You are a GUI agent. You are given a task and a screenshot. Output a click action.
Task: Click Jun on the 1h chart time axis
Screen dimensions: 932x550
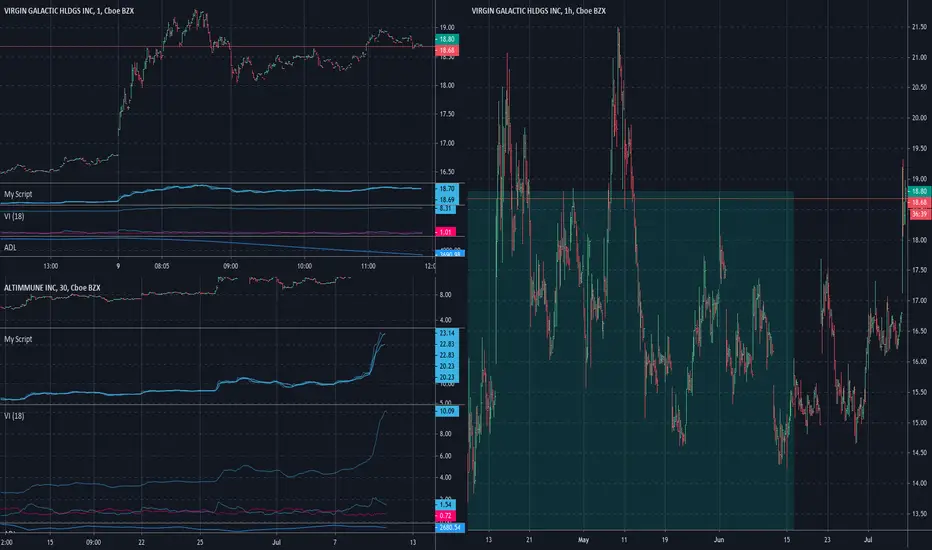[x=719, y=540]
